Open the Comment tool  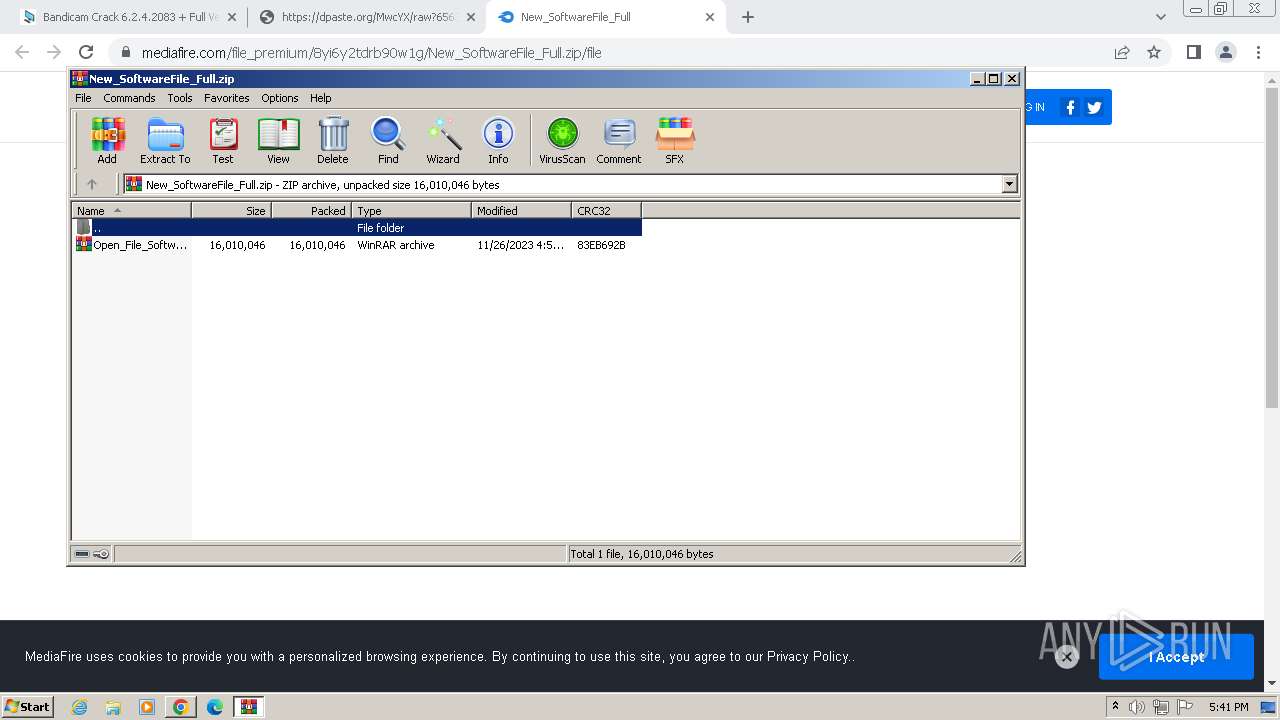point(619,140)
